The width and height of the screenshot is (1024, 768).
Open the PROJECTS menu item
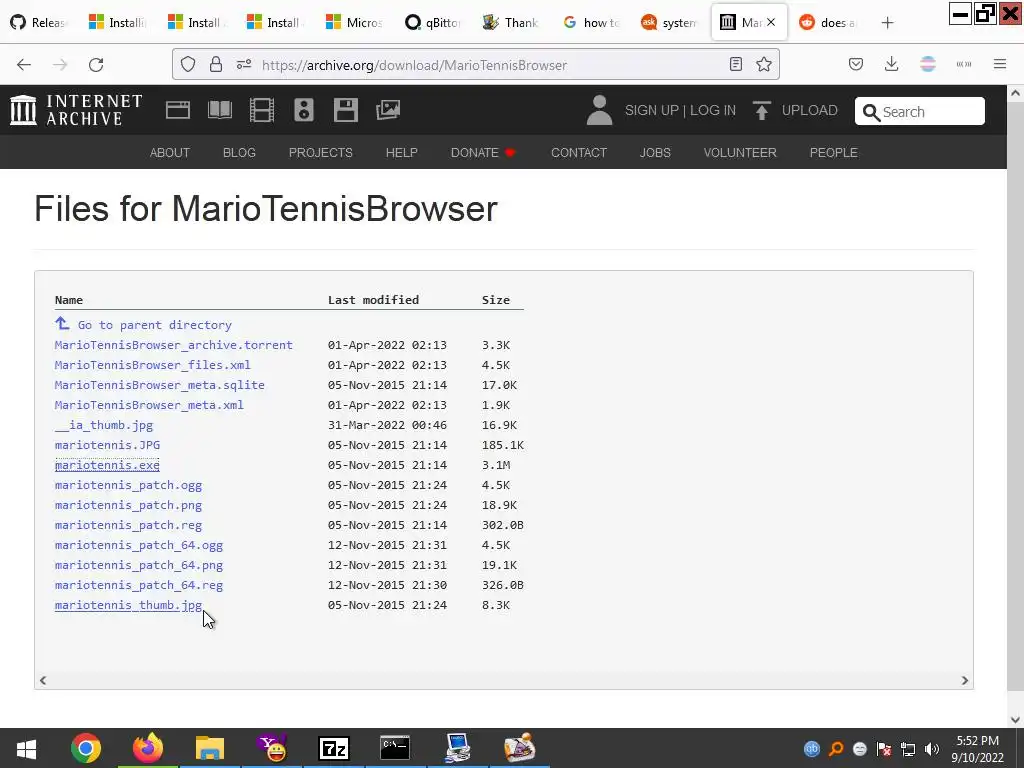click(x=321, y=152)
